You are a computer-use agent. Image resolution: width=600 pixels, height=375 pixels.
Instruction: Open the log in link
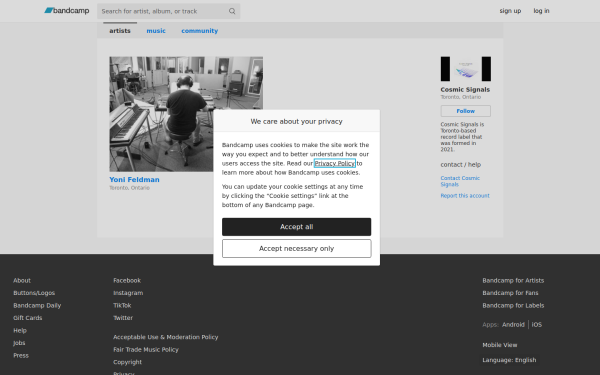(541, 11)
